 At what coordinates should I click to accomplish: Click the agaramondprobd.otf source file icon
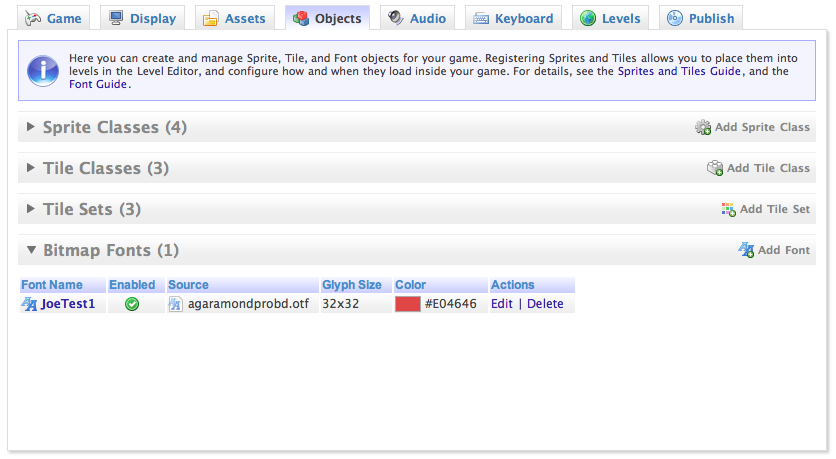click(x=176, y=304)
